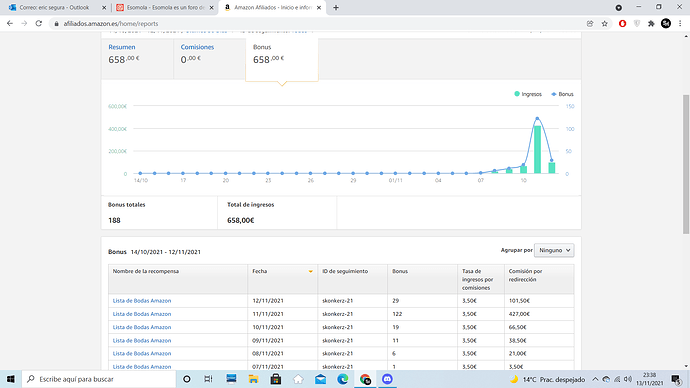Click the round dropdown icon beside the minimize button

point(619,7)
